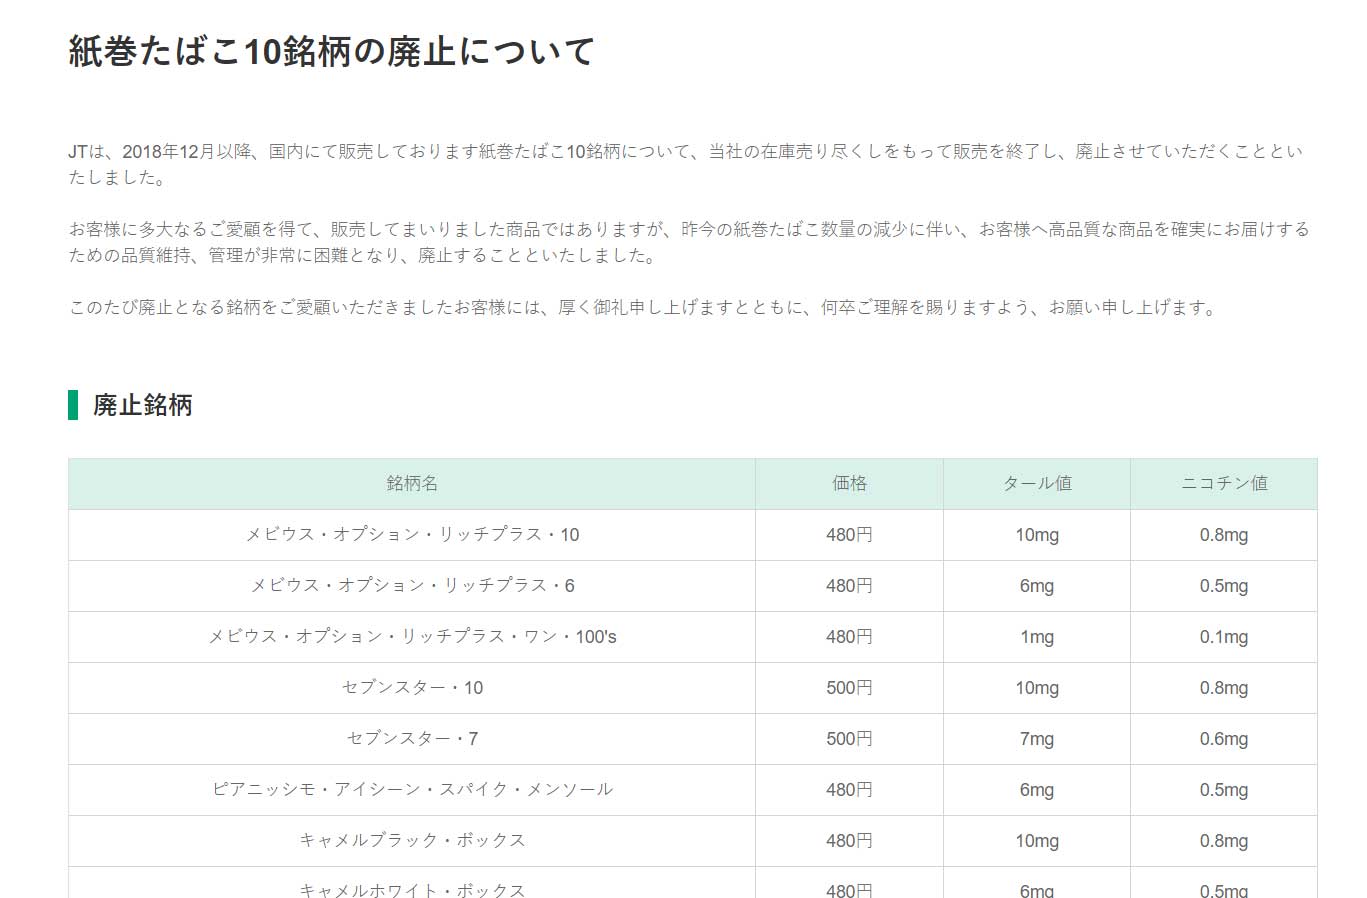Click the 480円 price for キャメルブラック・ボックス
Screen dimensions: 1367x898
pos(849,841)
